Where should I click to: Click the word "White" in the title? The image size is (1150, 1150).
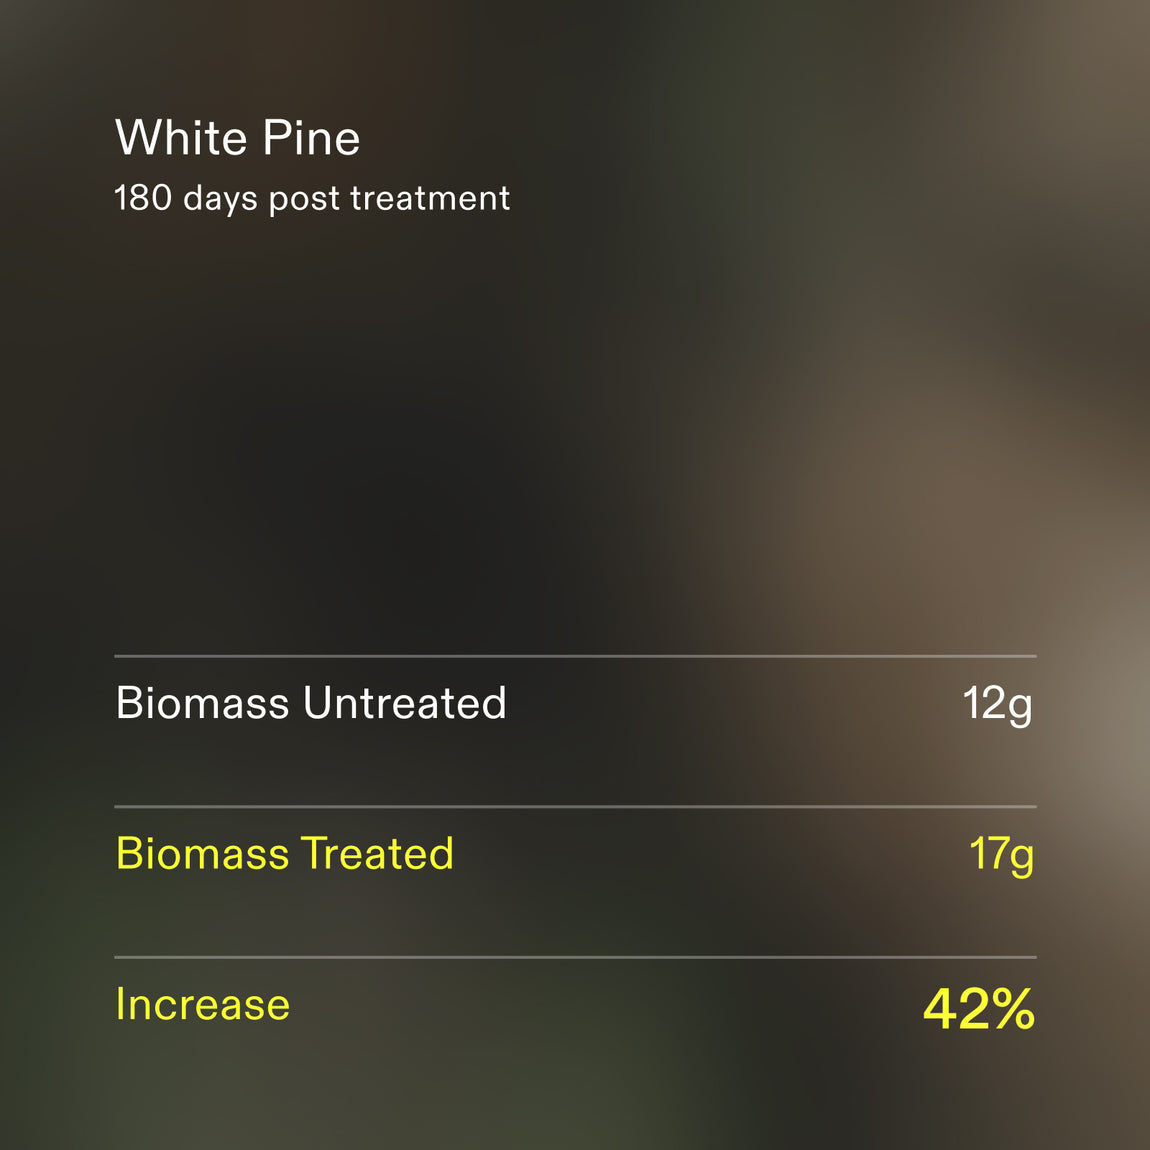[x=180, y=137]
